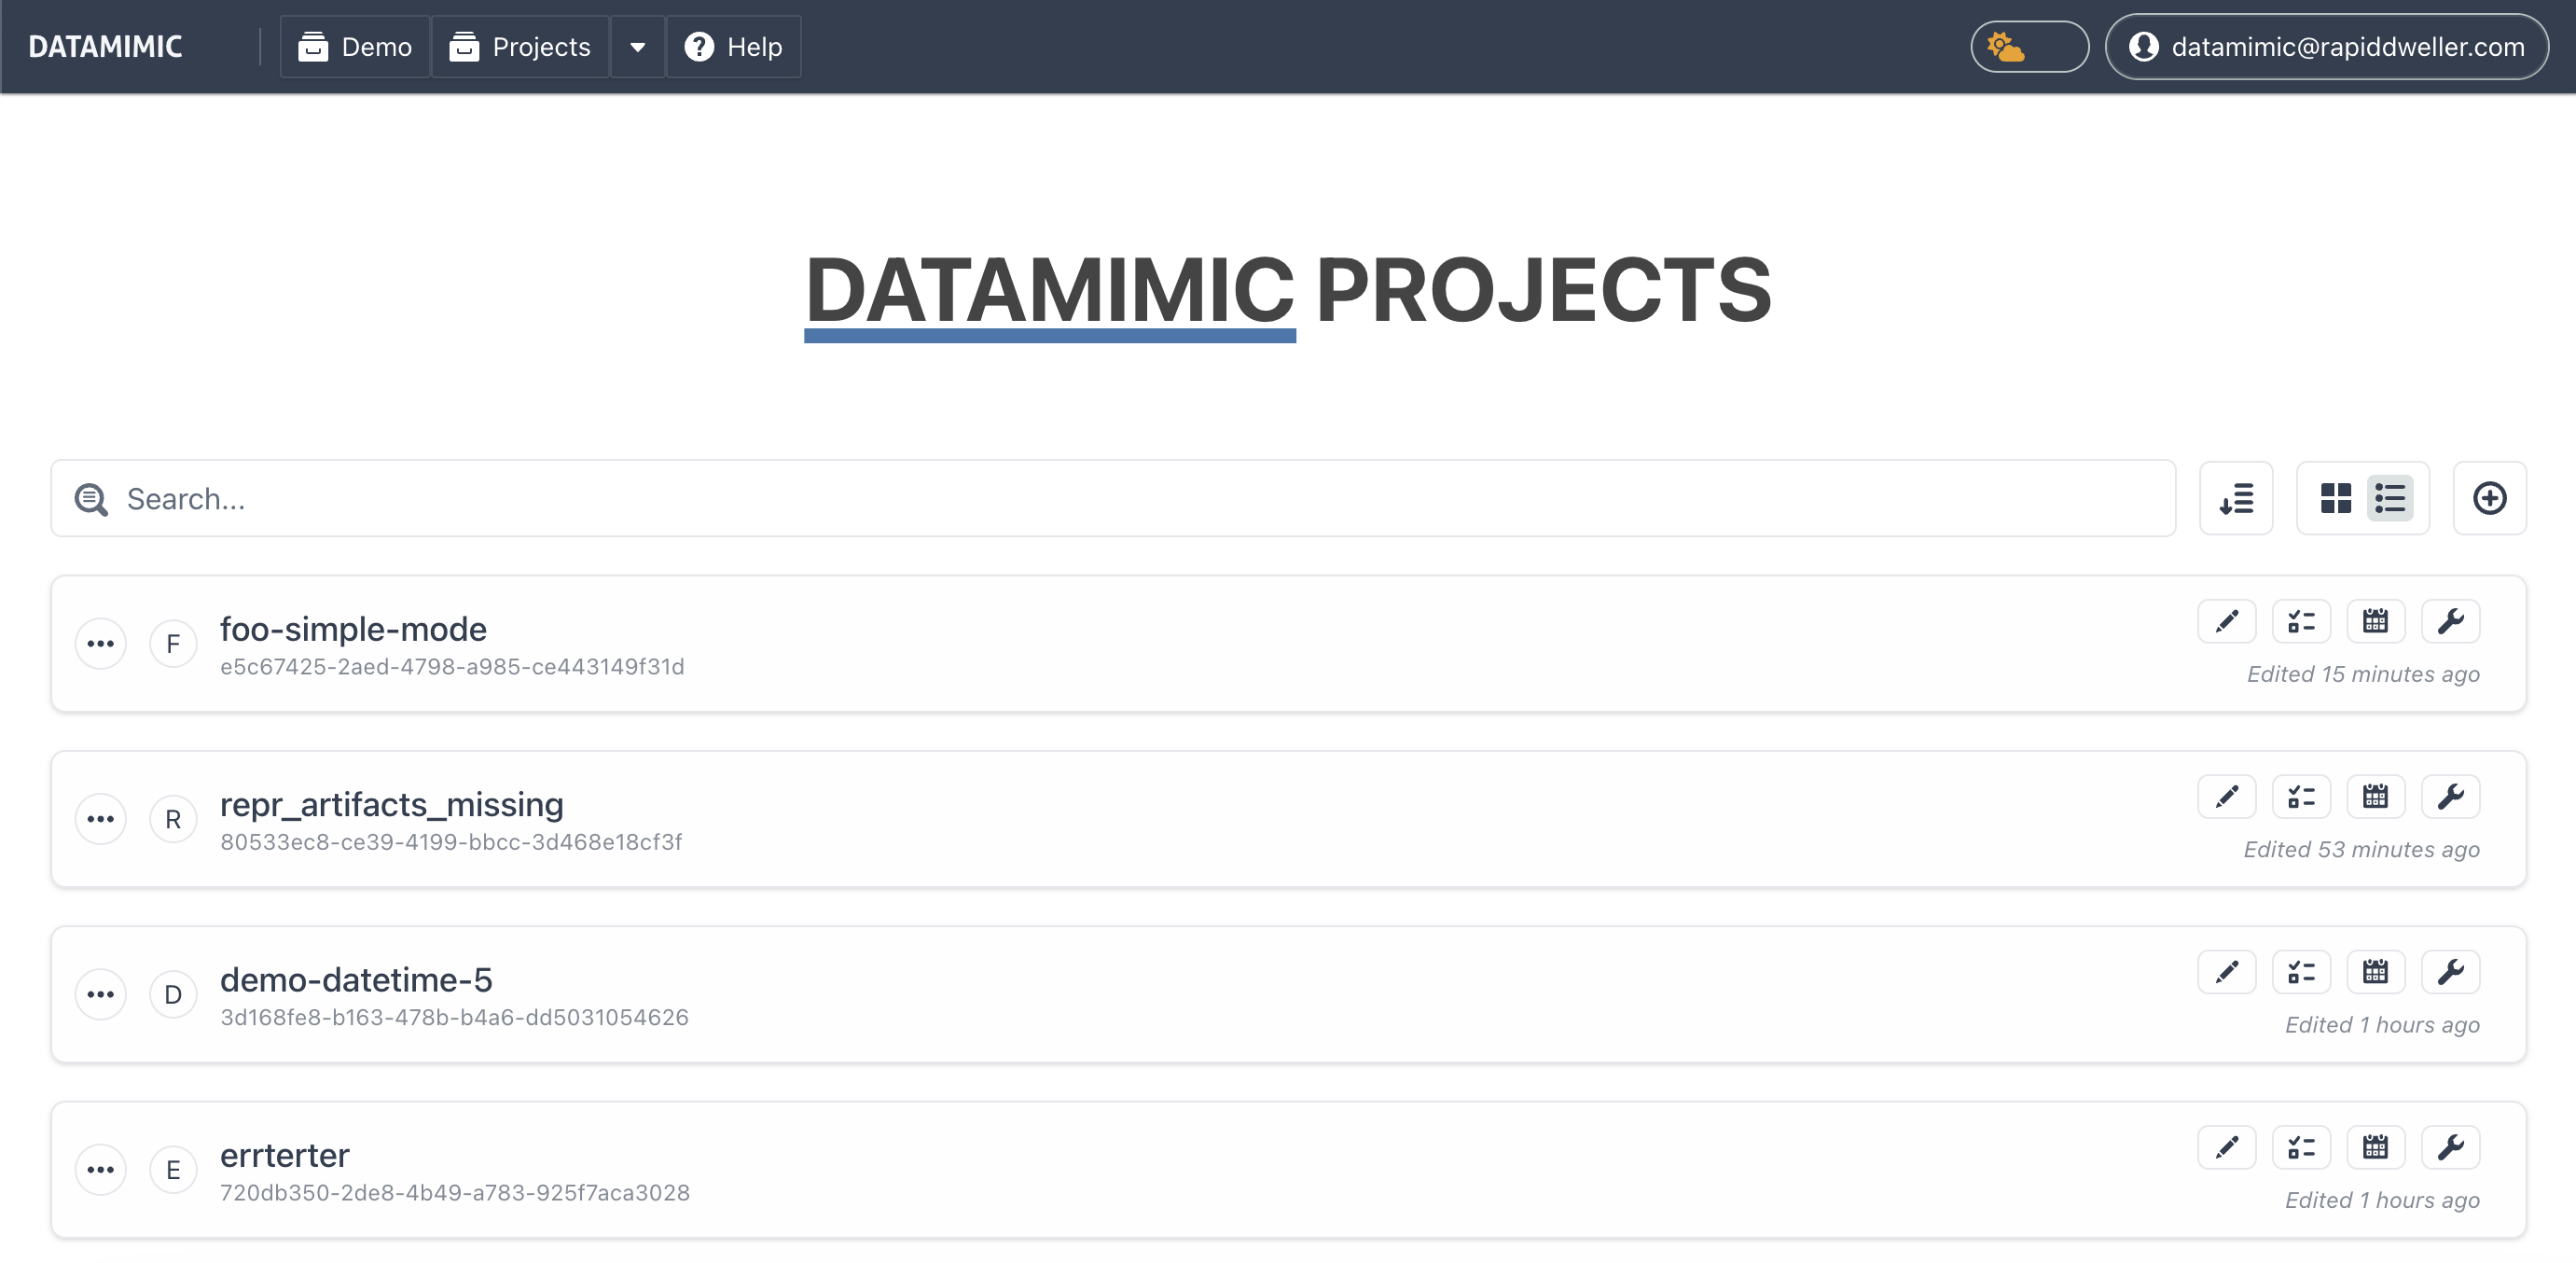Click the DATAMIMIC logo in the navbar
This screenshot has height=1263, width=2576.
pos(105,47)
